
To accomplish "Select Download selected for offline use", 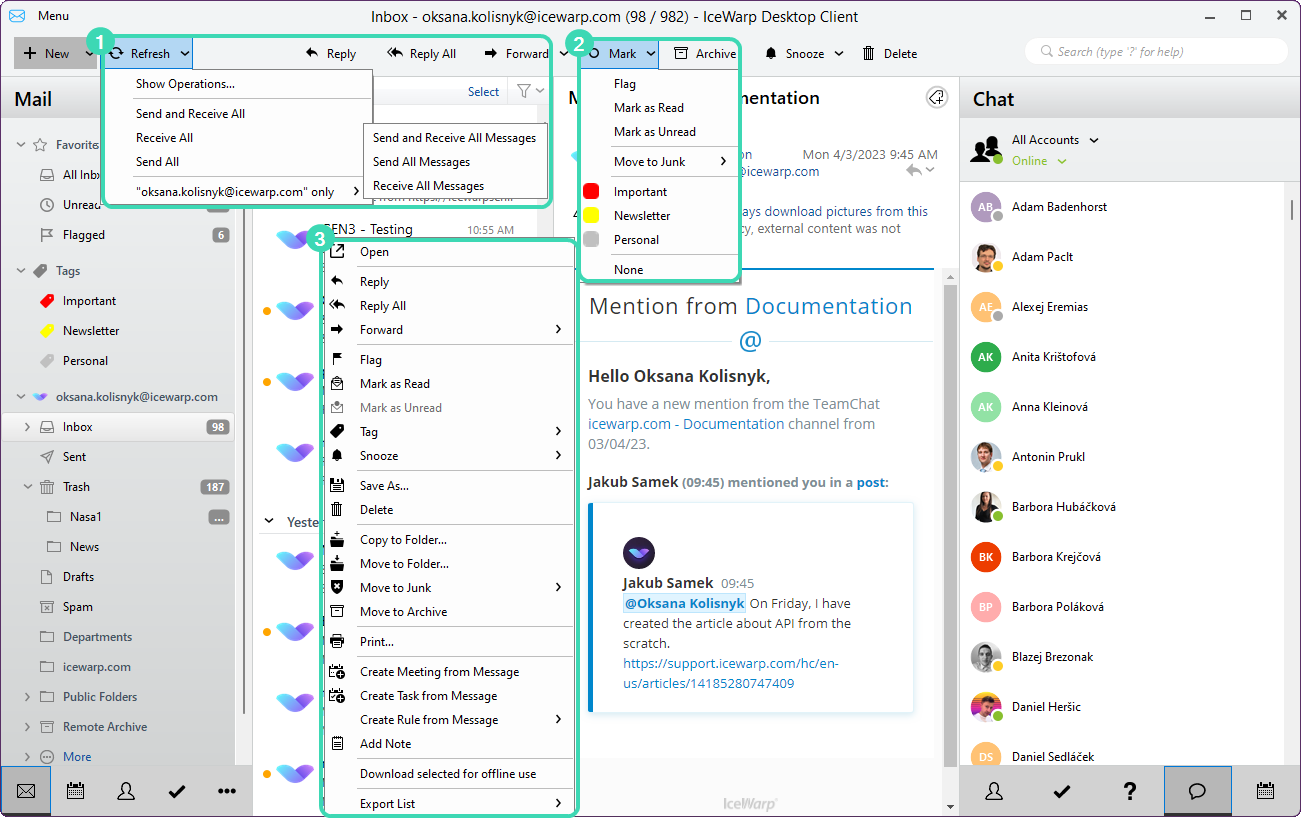I will pos(449,774).
